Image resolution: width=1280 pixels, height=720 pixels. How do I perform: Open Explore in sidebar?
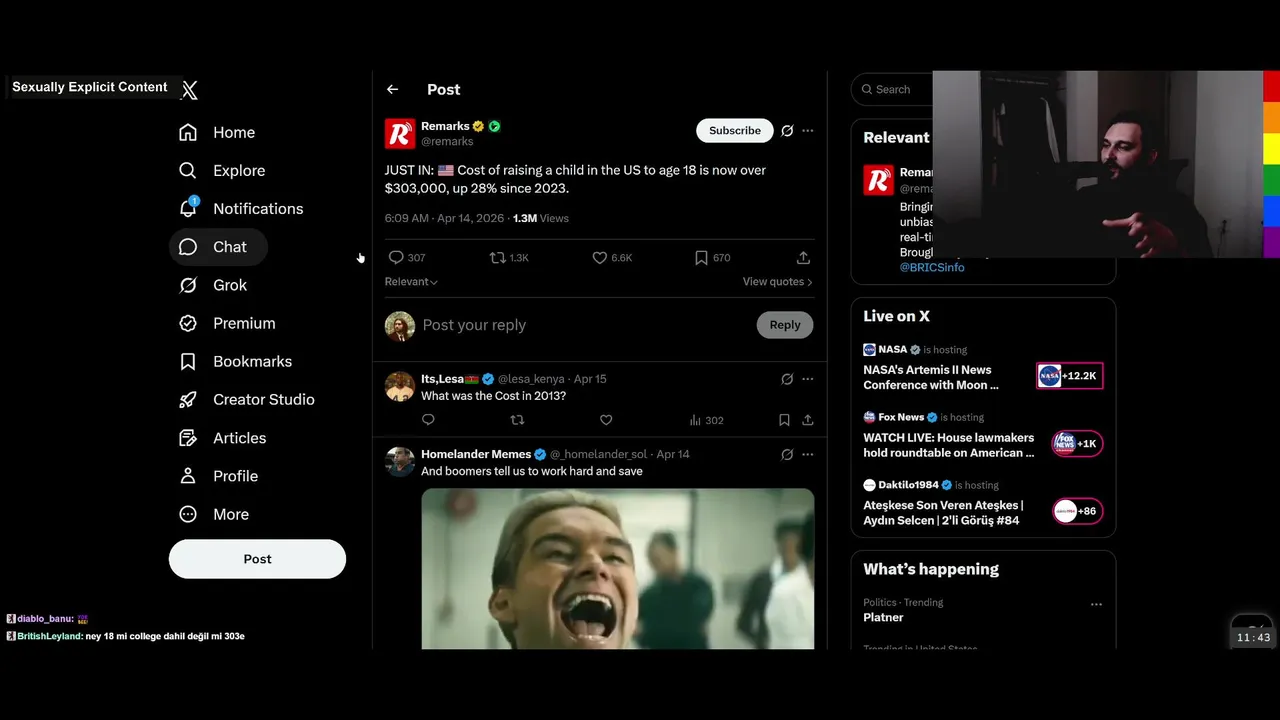pyautogui.click(x=222, y=170)
